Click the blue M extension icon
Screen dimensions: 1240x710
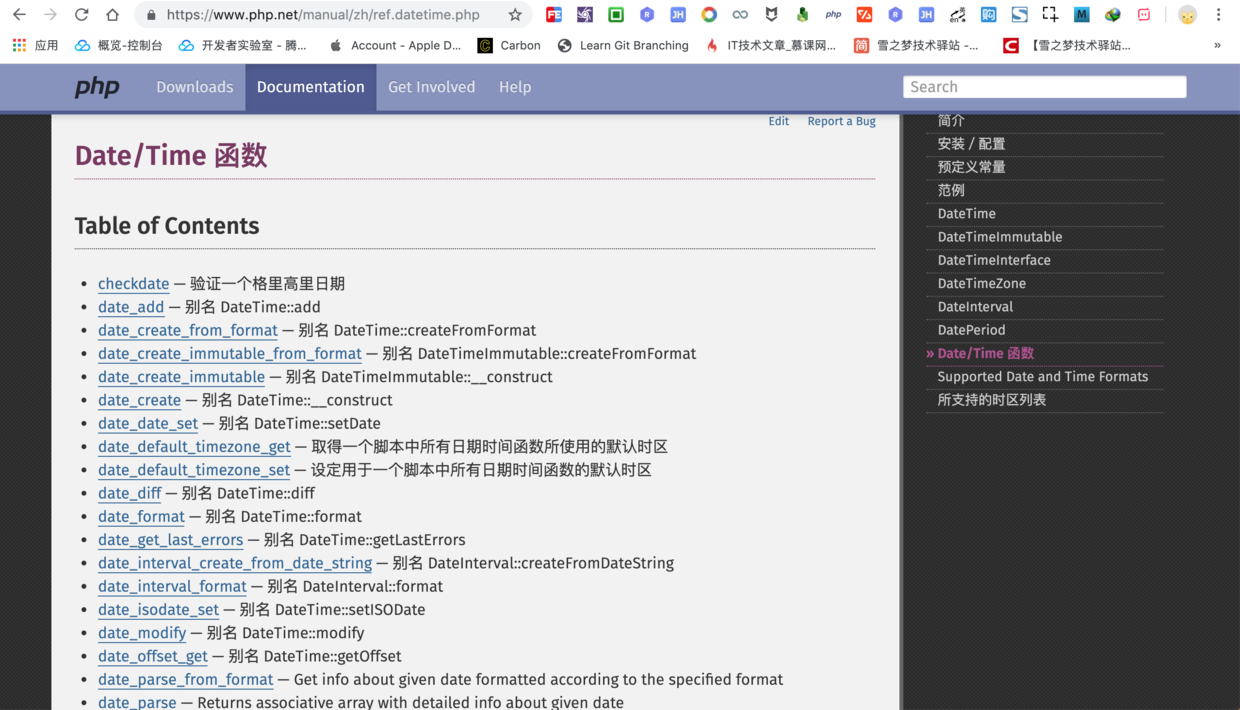[1082, 14]
